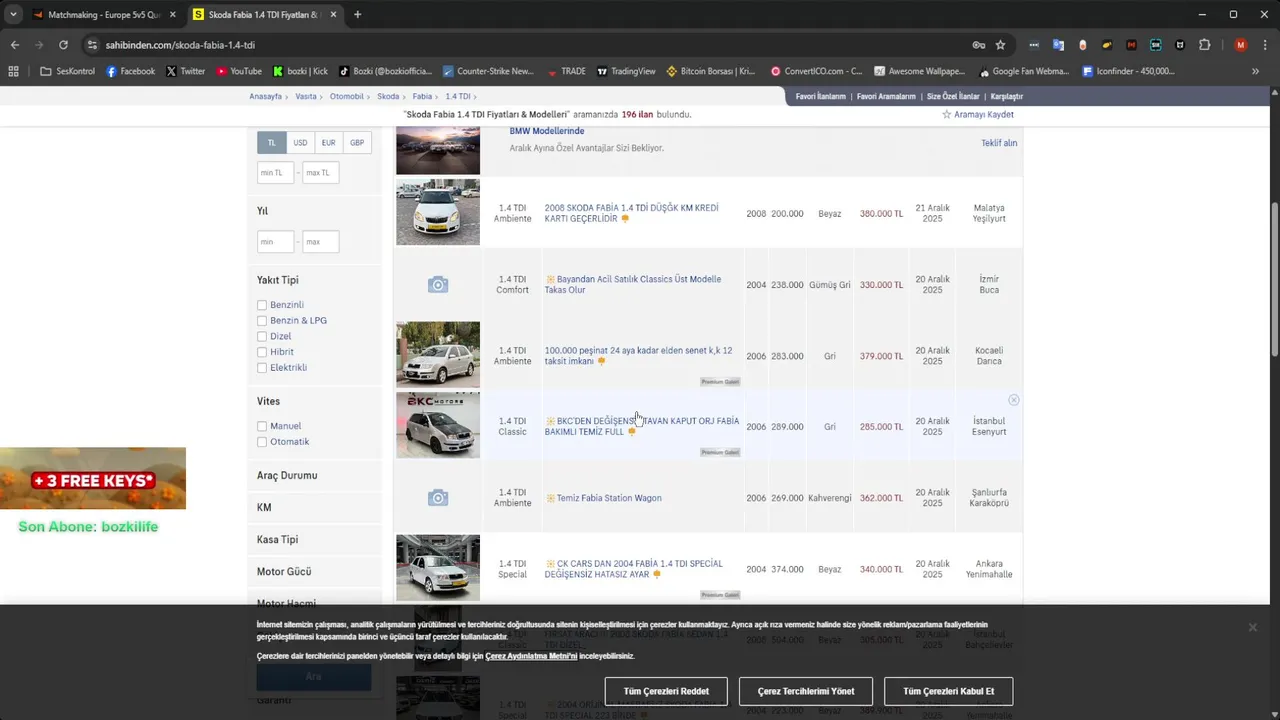Image resolution: width=1280 pixels, height=720 pixels.
Task: Click the min TL price field
Action: [x=275, y=173]
